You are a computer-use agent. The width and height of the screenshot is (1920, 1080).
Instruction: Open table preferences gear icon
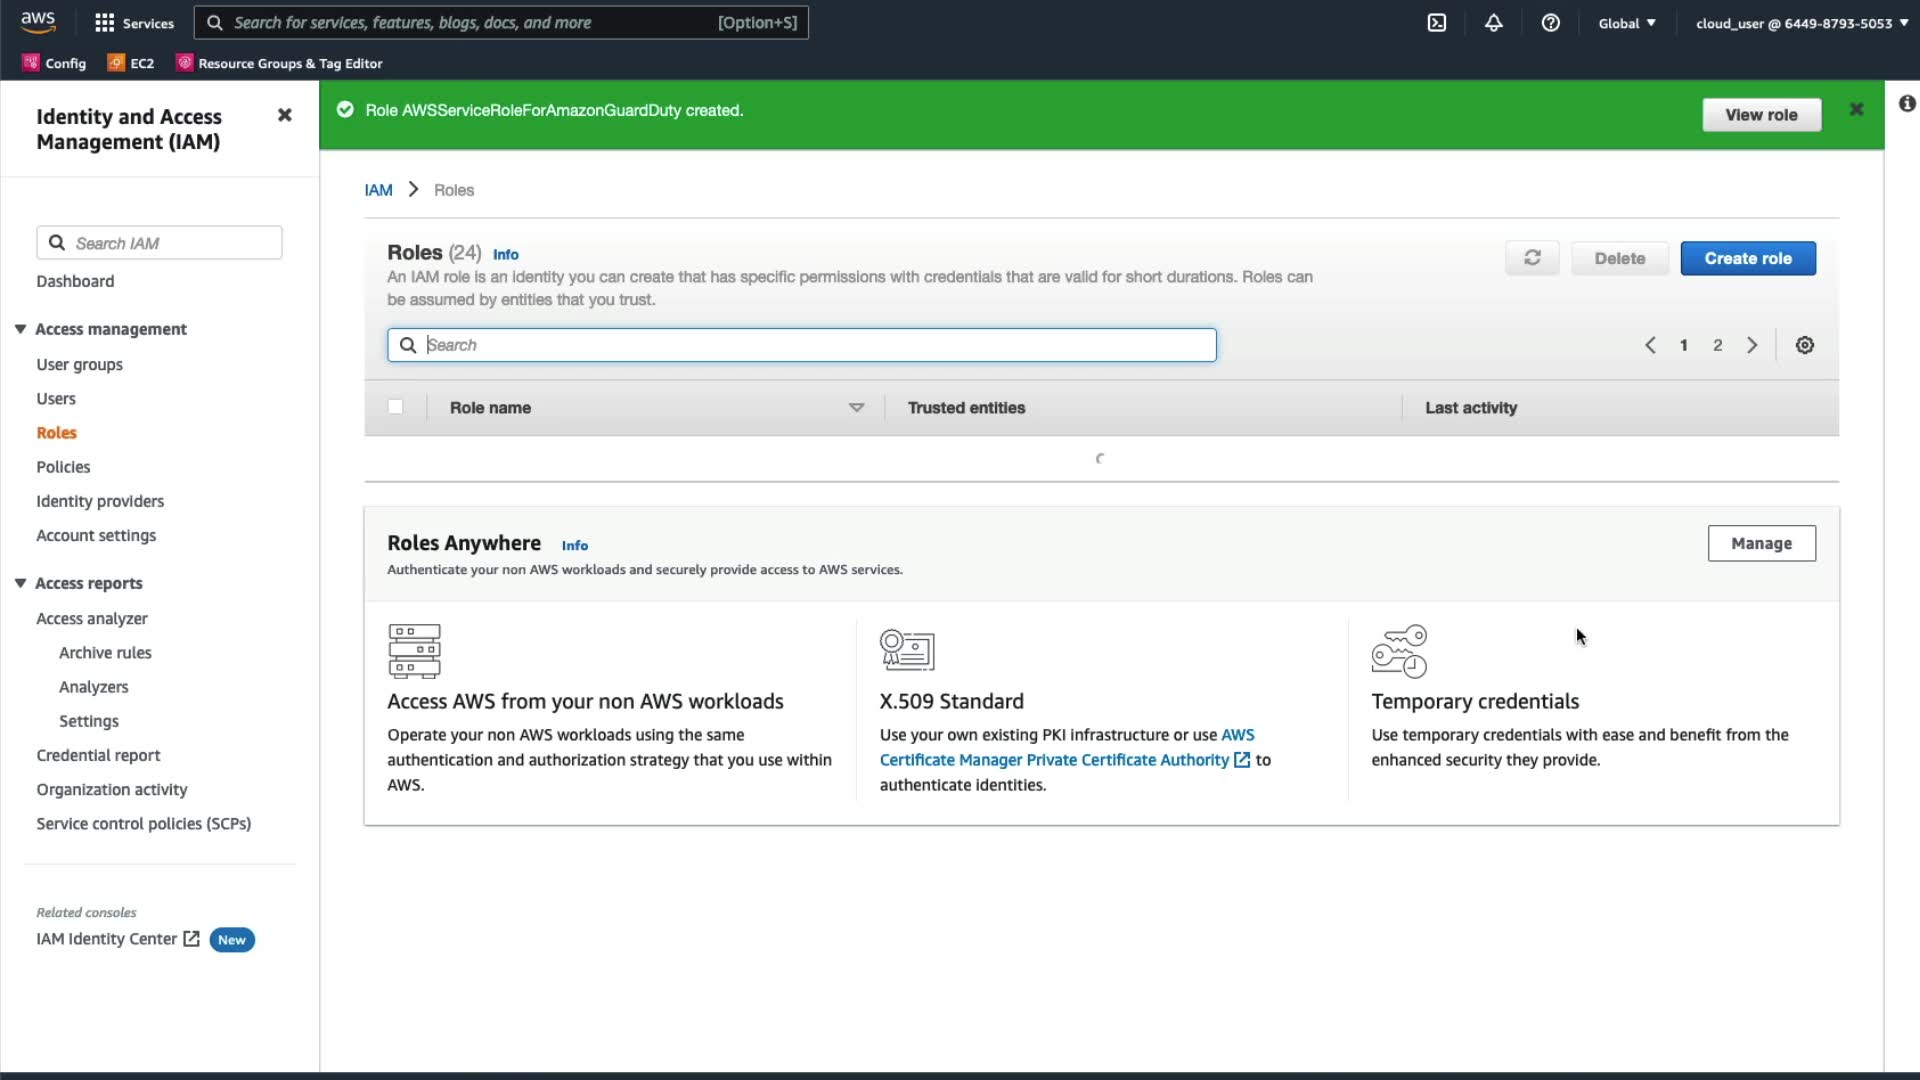[1804, 345]
